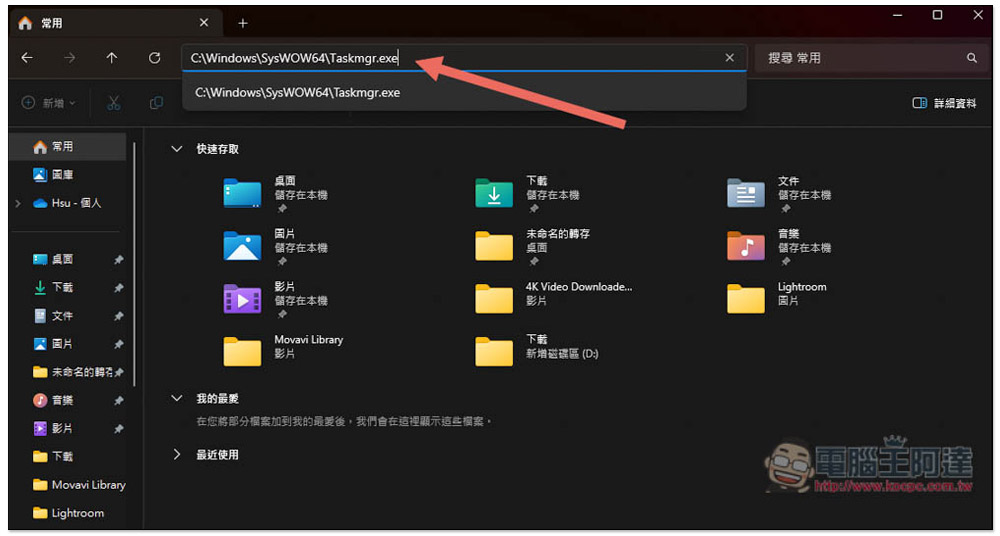Click the sidebar vertical scrollbar
Screen dimensions: 1000x536
[x=135, y=264]
